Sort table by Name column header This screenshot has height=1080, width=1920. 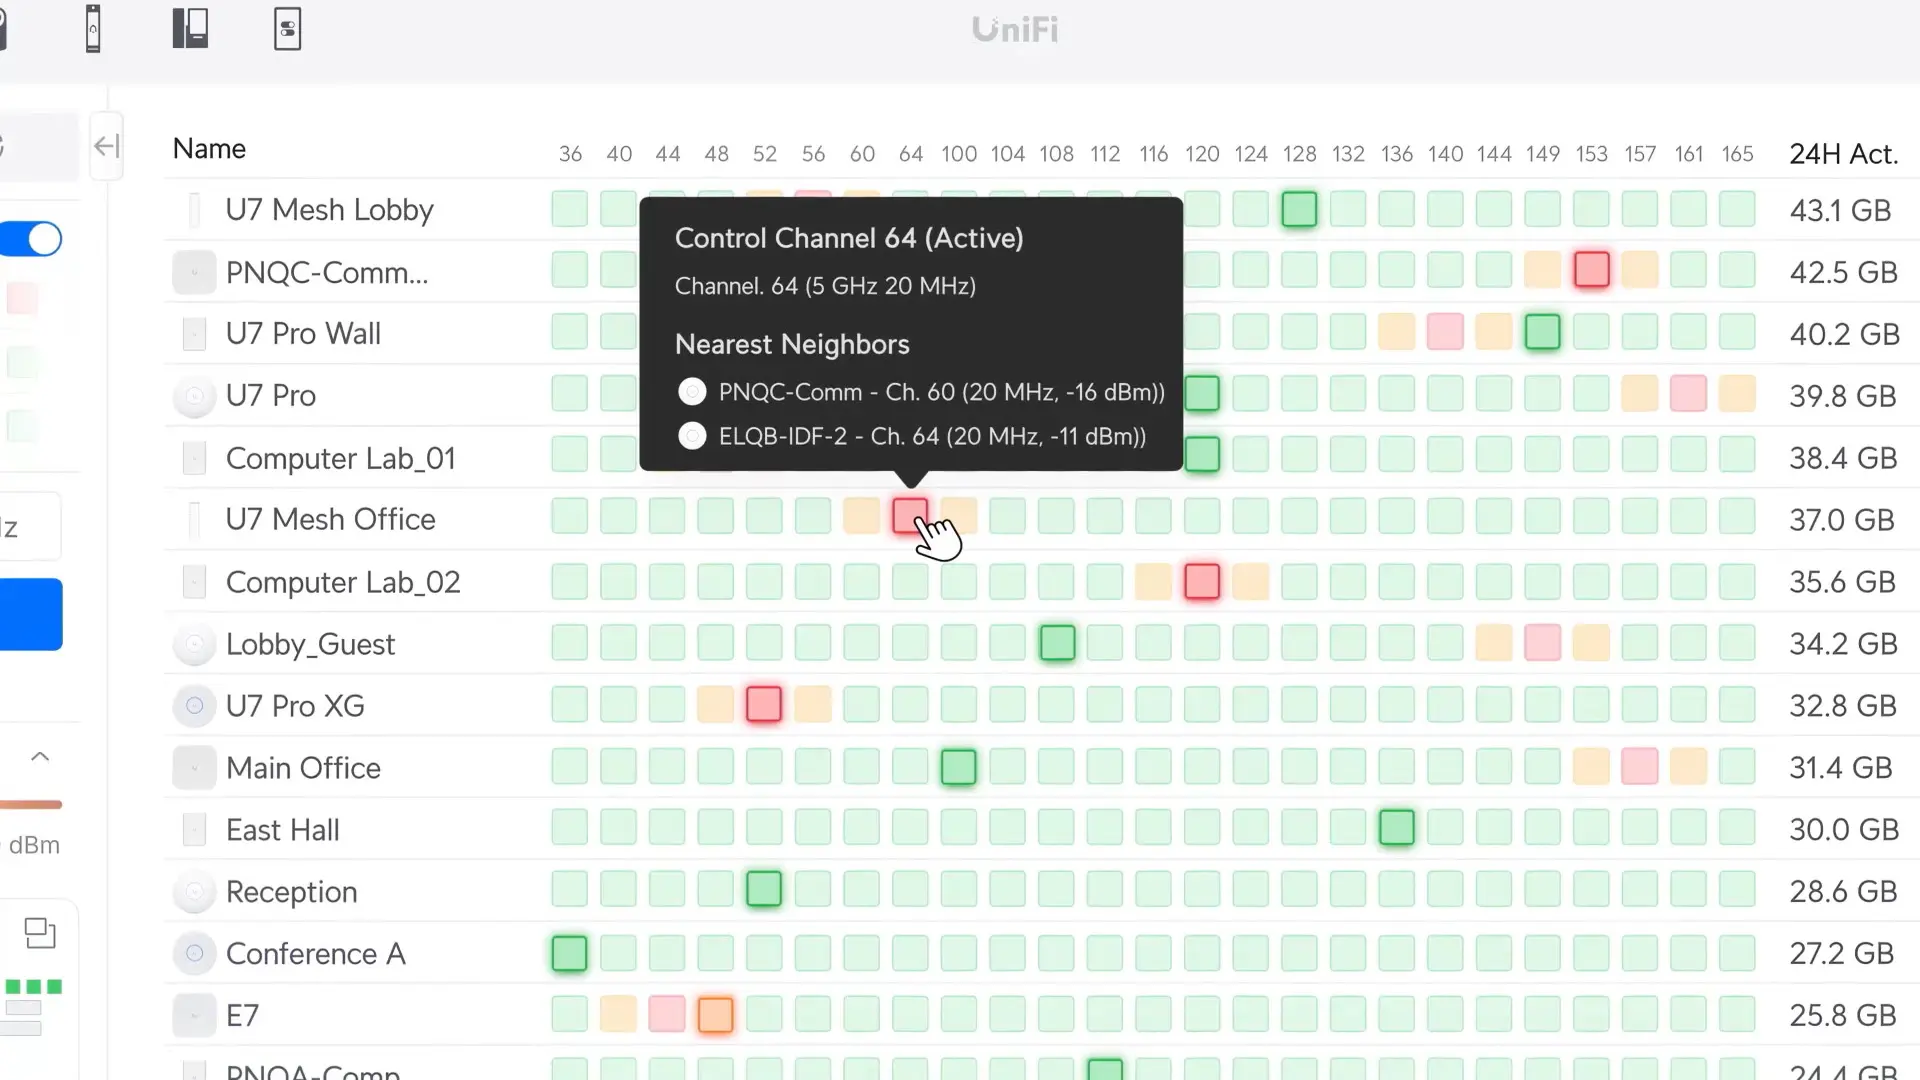[x=209, y=149]
